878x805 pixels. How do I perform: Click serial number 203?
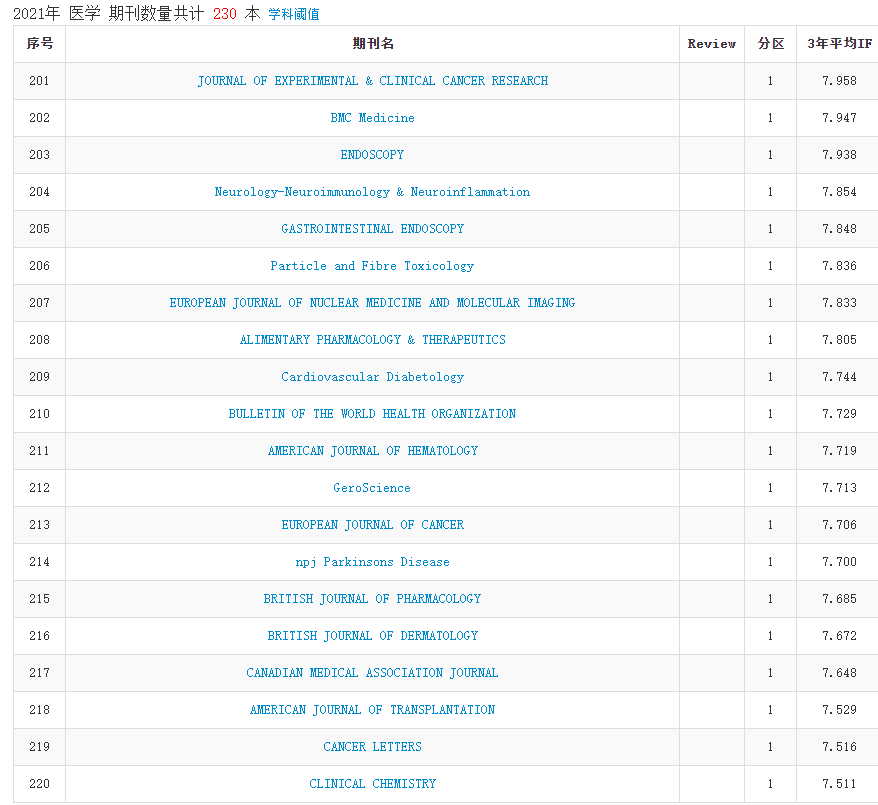(39, 155)
